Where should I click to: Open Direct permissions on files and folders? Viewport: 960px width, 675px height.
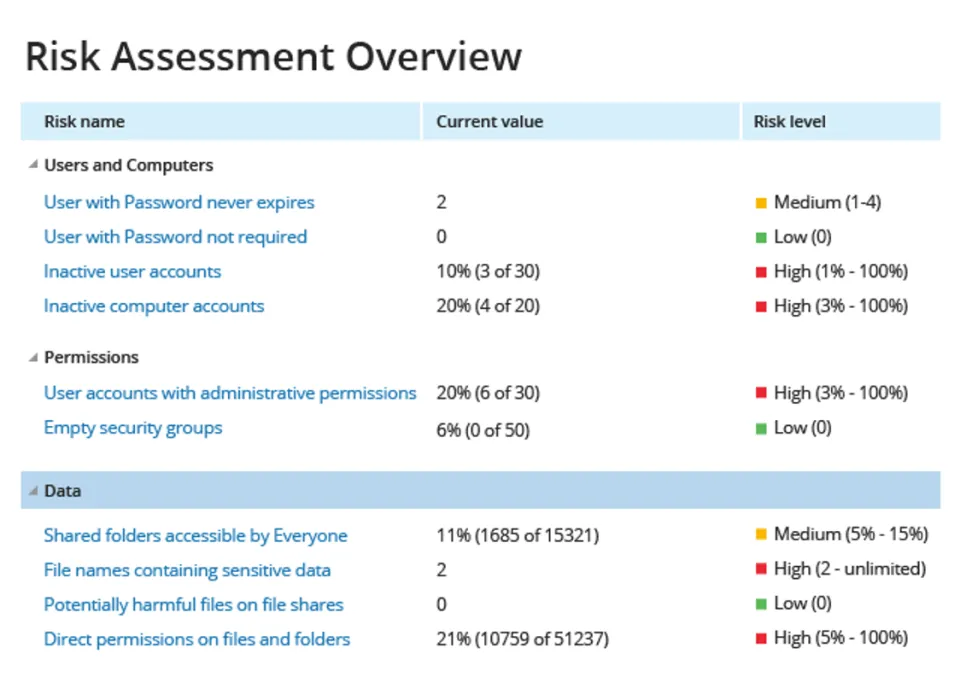197,639
